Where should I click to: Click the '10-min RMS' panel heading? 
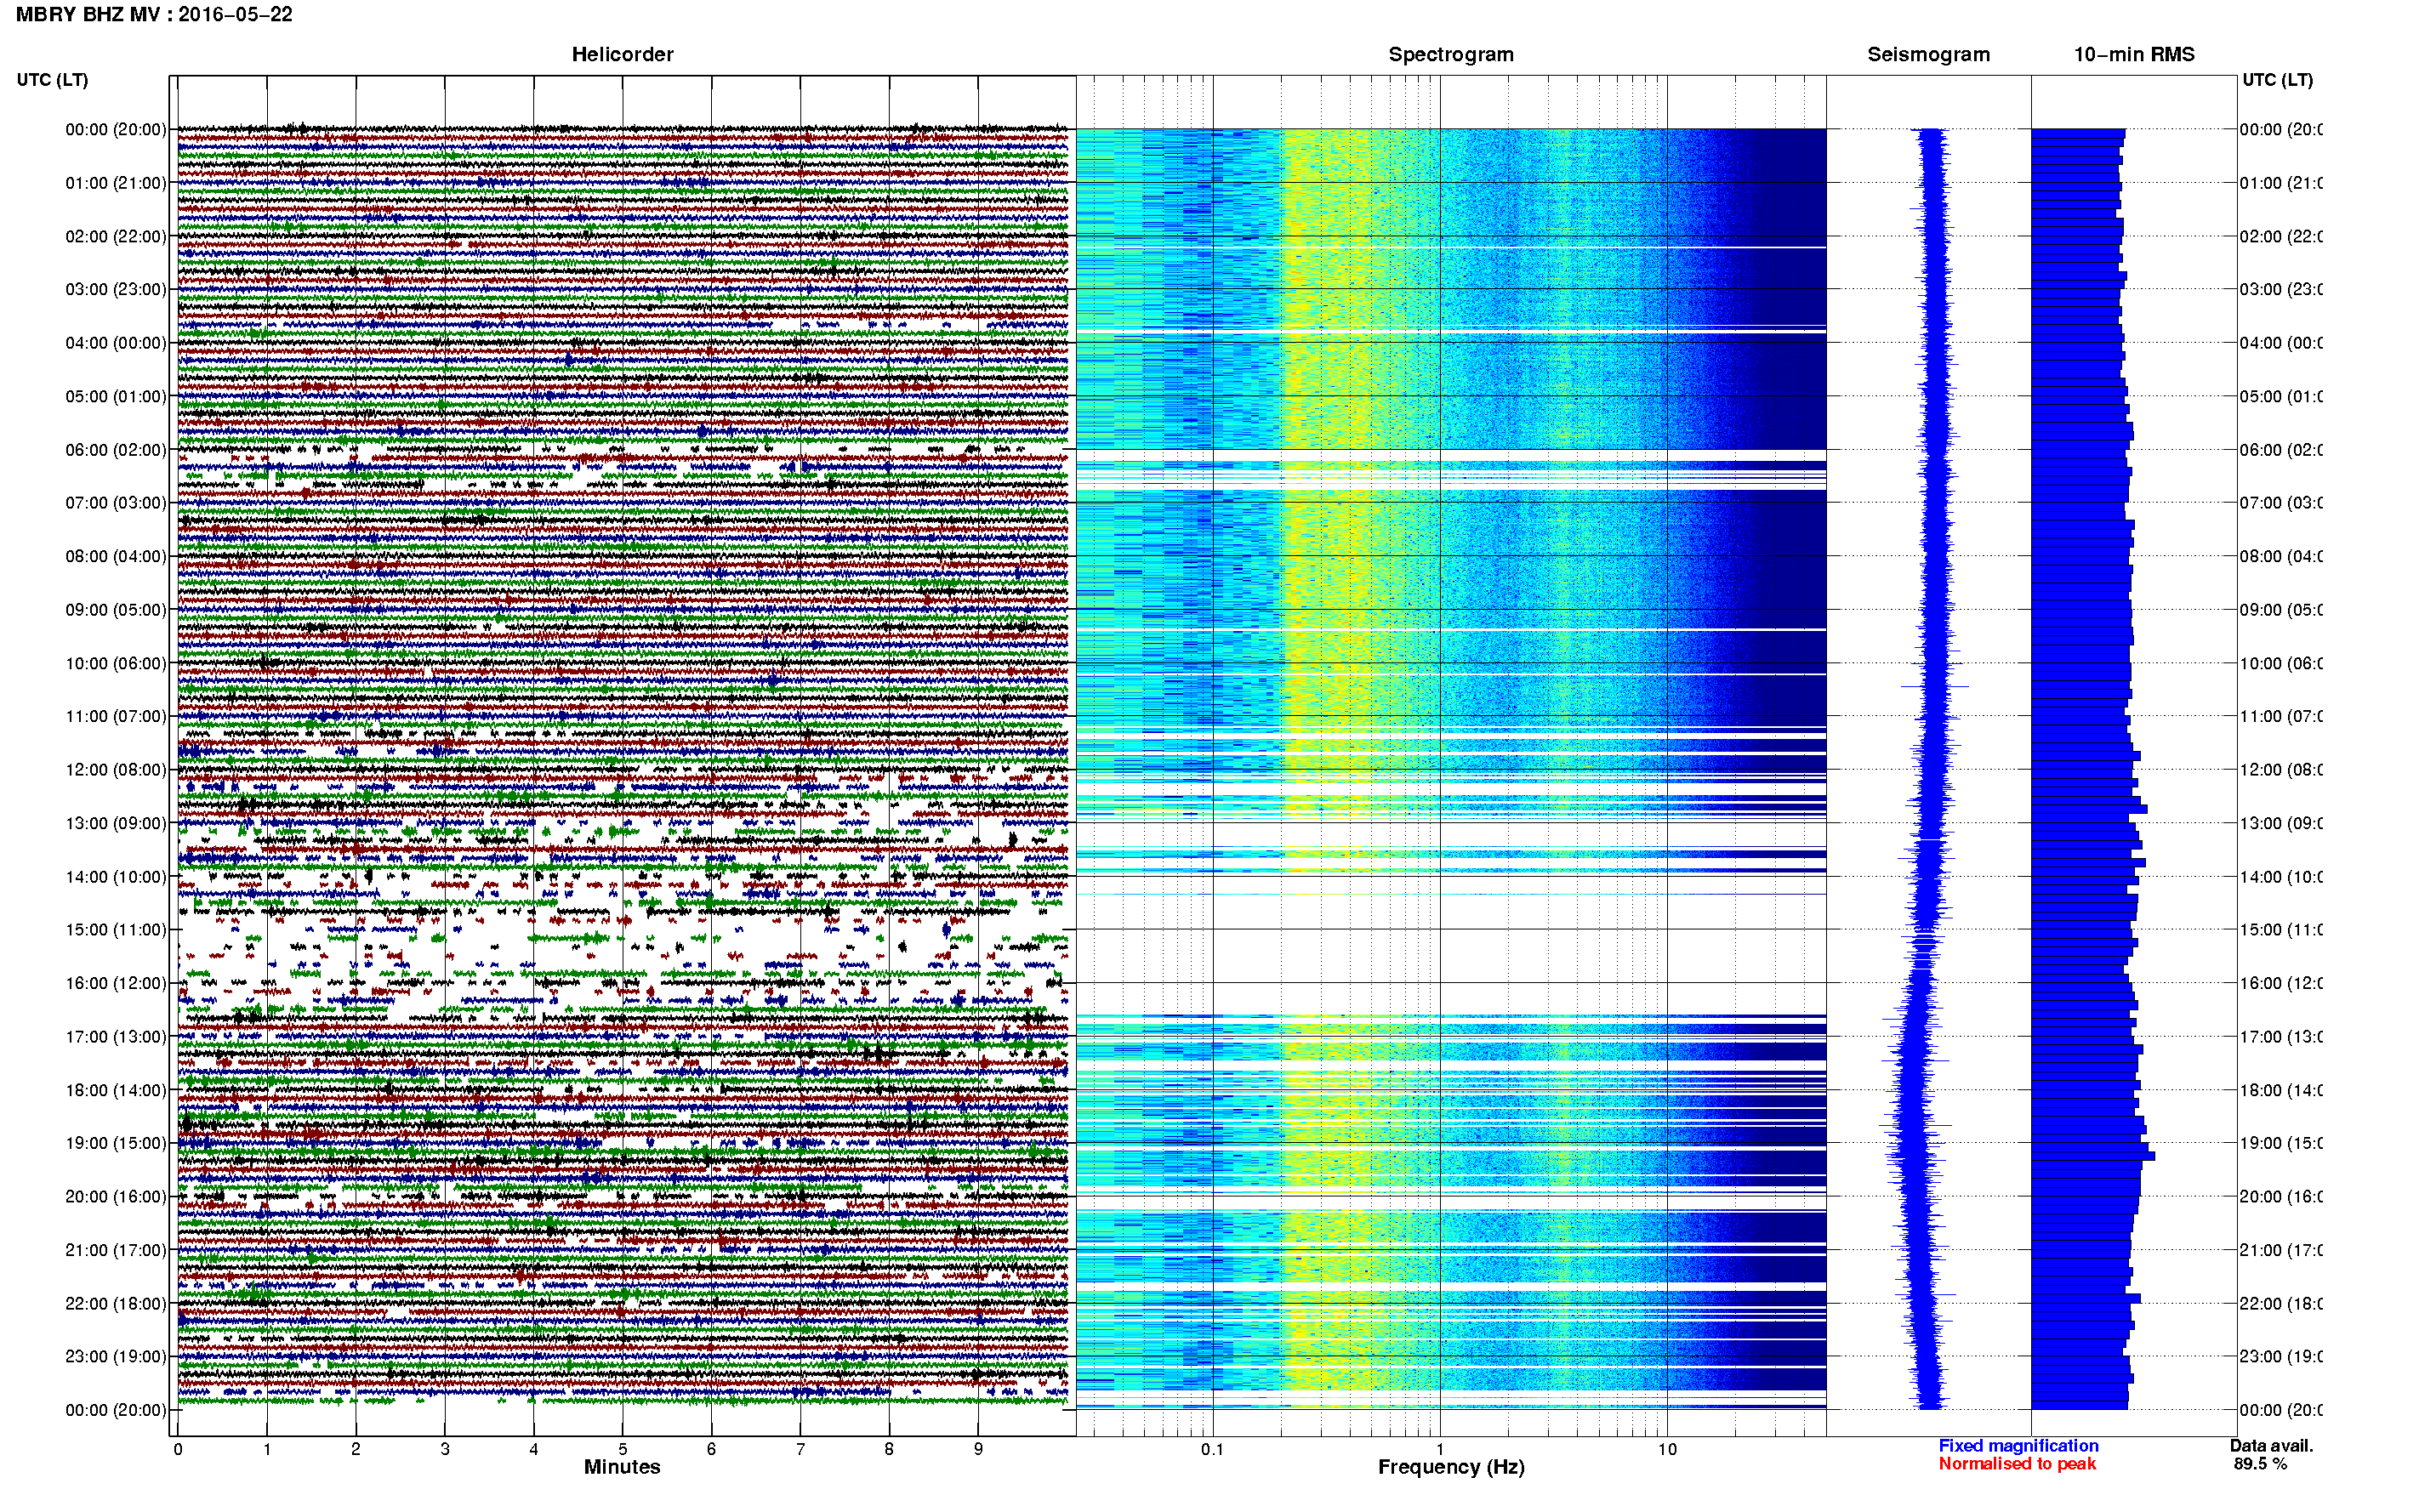pyautogui.click(x=2134, y=54)
